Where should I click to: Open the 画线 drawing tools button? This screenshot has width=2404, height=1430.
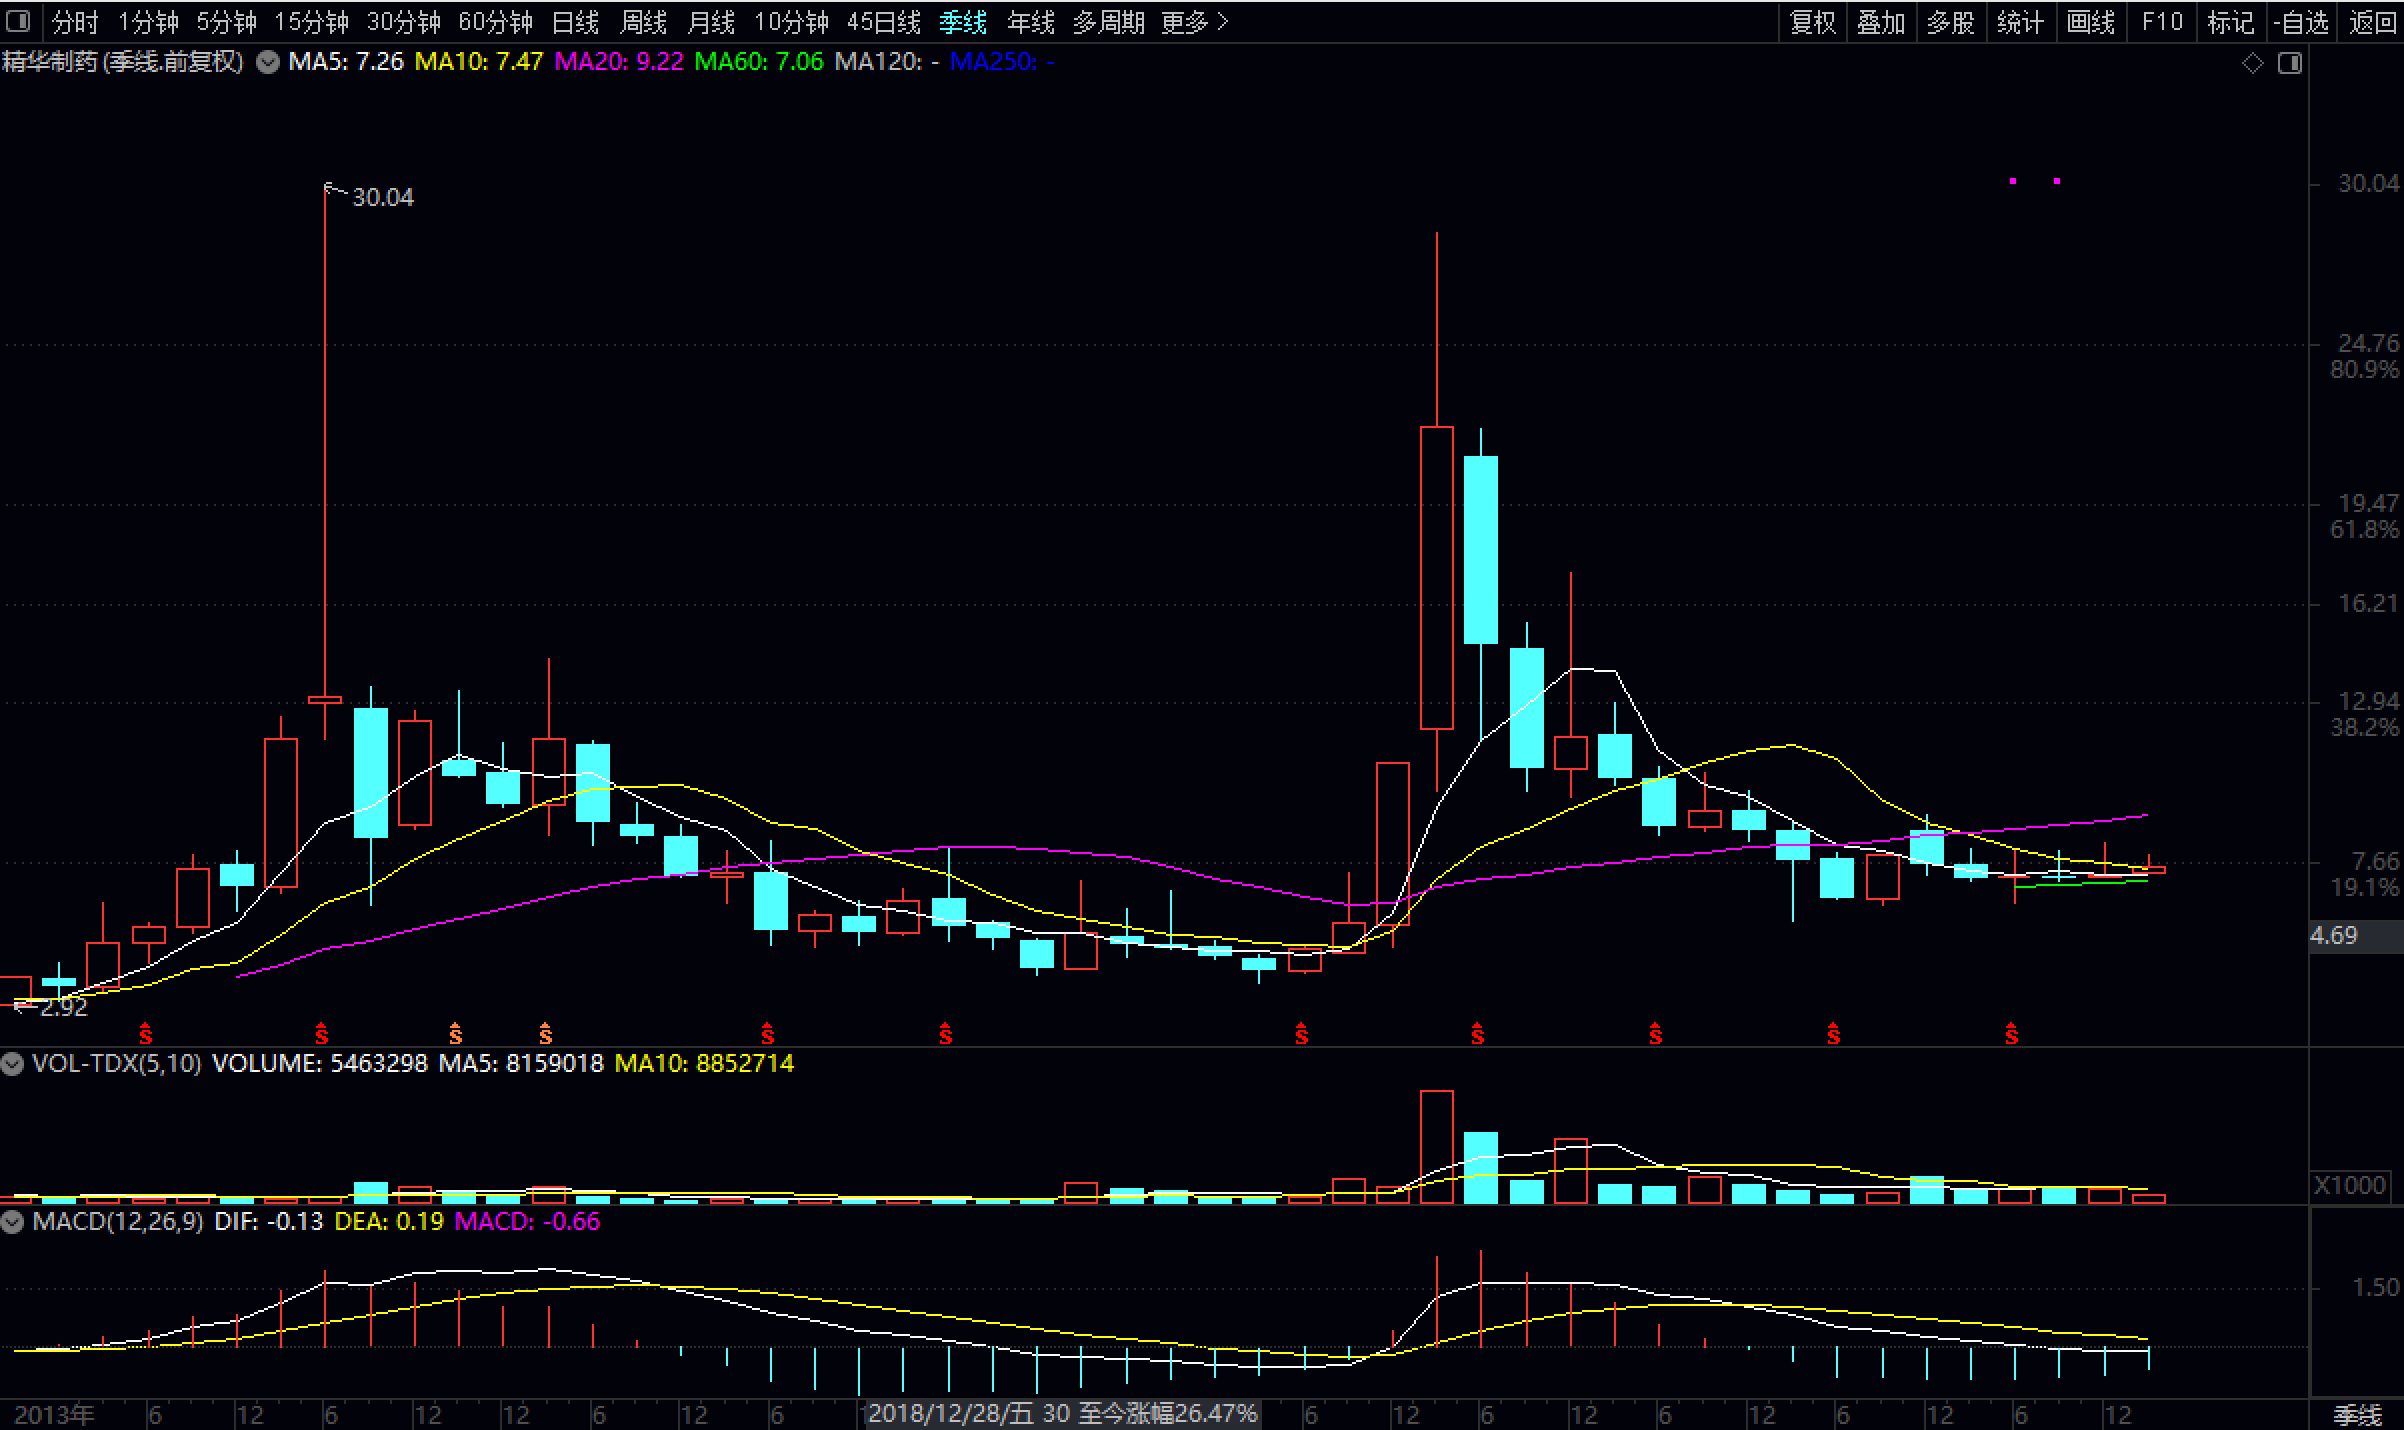(2090, 21)
